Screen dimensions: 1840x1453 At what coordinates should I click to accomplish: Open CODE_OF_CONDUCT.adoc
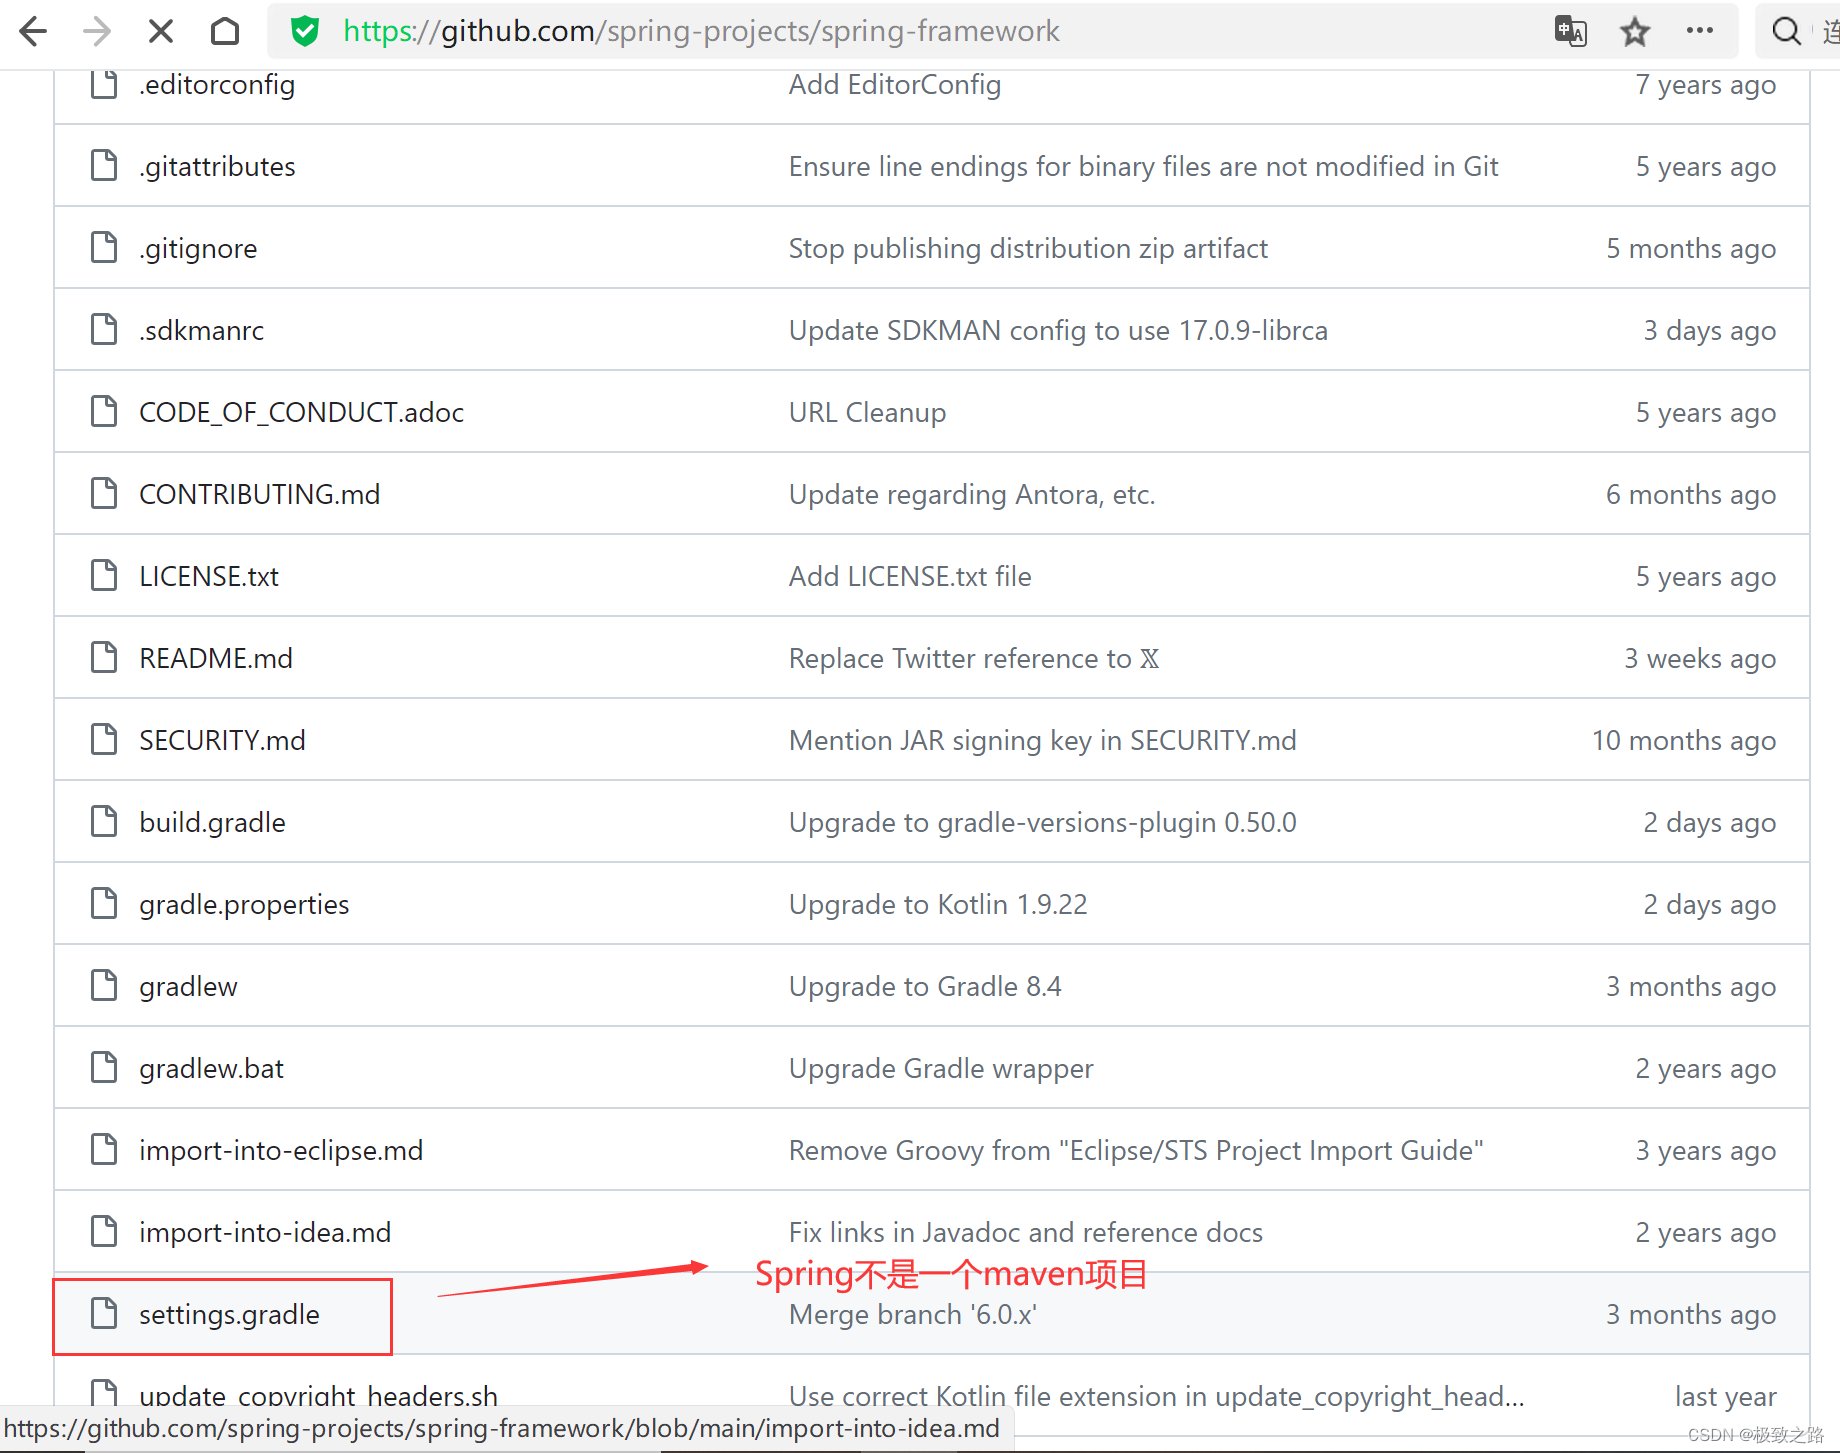(x=301, y=412)
